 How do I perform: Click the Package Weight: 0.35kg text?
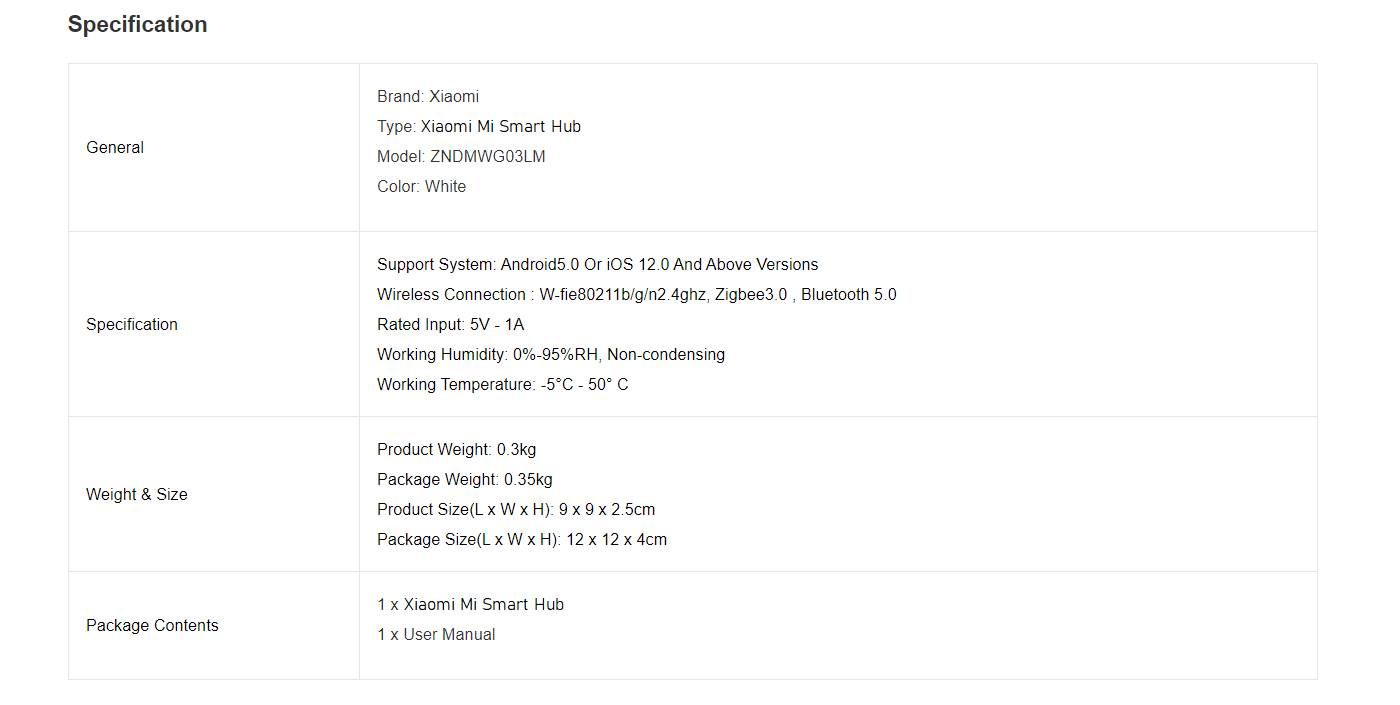(465, 479)
